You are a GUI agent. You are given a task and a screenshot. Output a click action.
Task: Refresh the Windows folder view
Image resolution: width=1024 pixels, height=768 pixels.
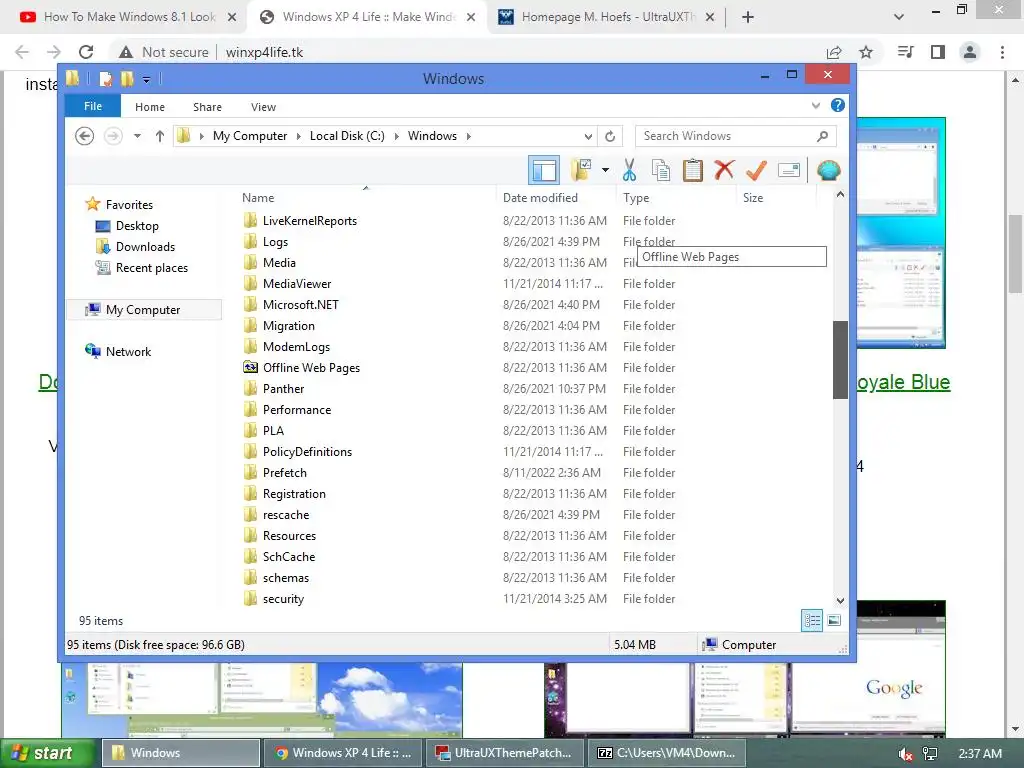tap(610, 136)
